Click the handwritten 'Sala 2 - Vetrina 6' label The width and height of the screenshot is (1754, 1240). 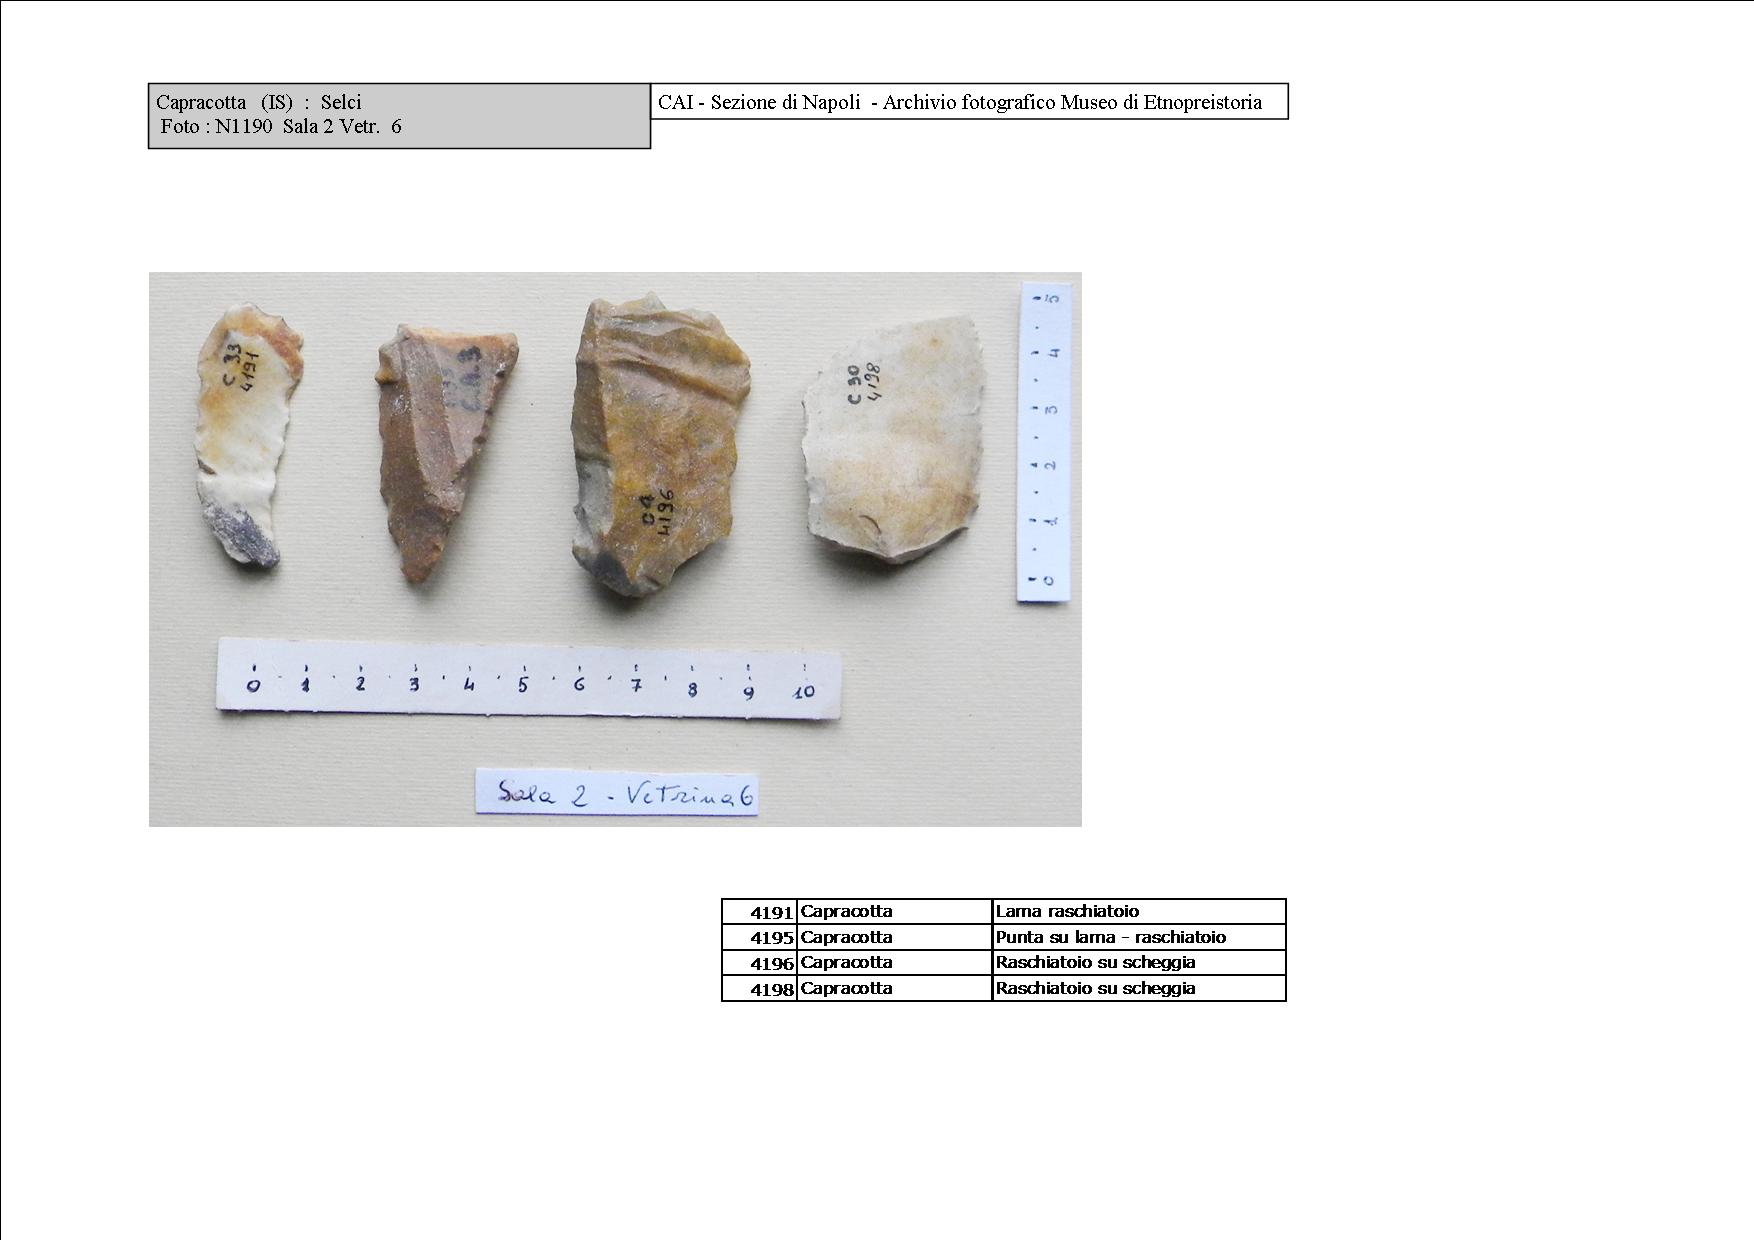(617, 793)
